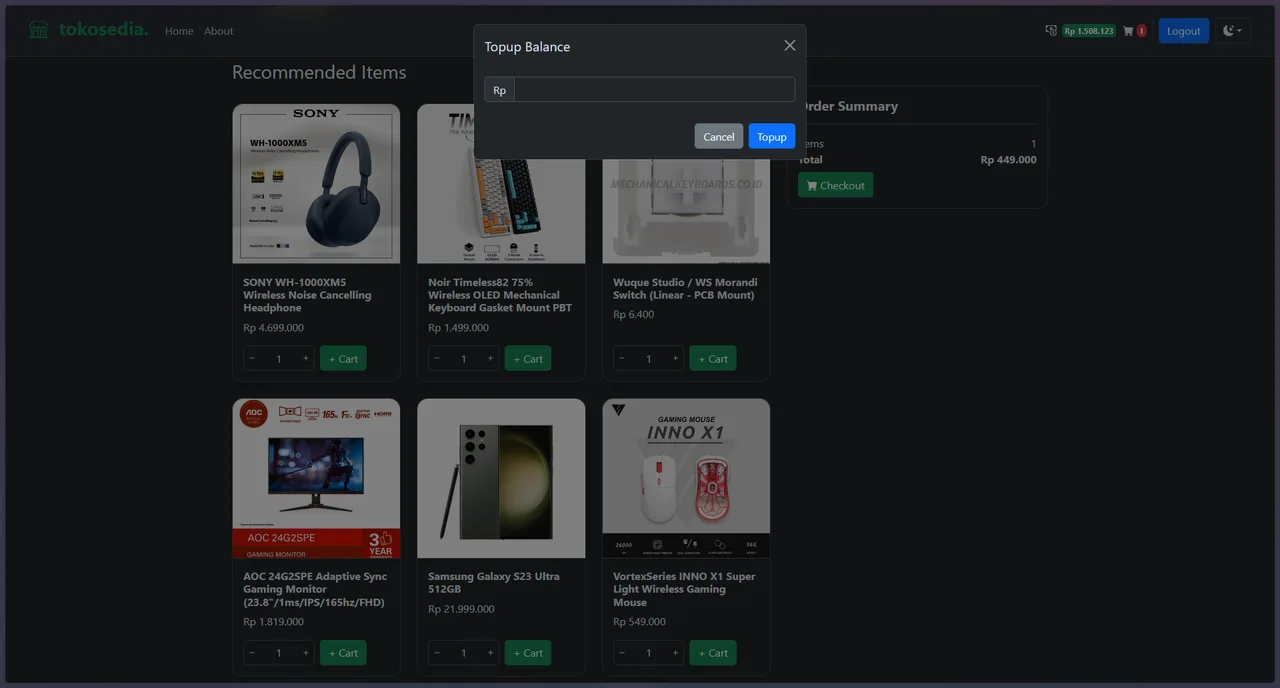Open the Samsung Galaxy S23 Ultra image
The height and width of the screenshot is (688, 1280).
pyautogui.click(x=501, y=478)
